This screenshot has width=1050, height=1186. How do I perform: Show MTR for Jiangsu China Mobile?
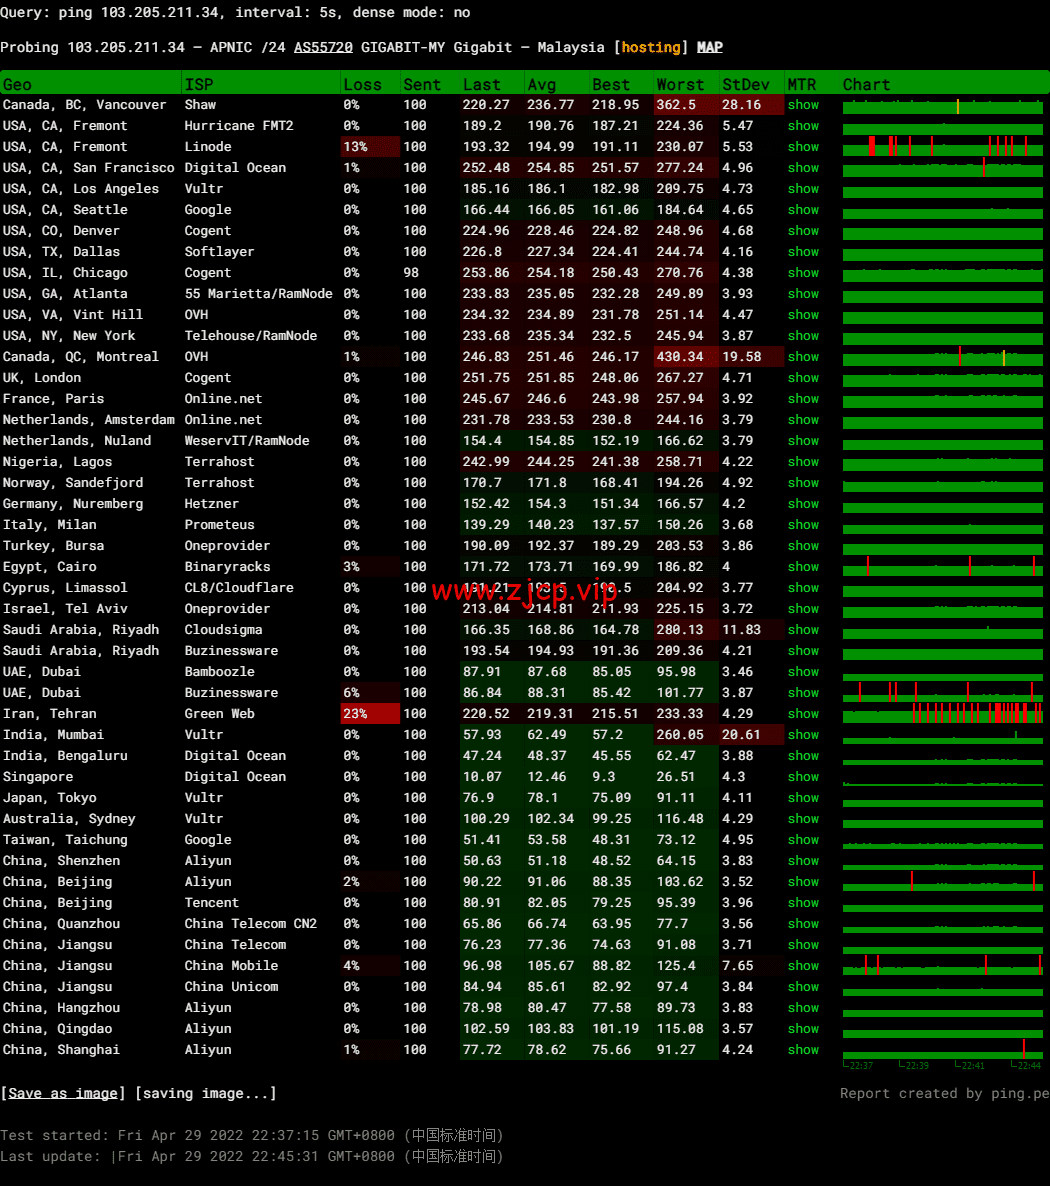803,966
